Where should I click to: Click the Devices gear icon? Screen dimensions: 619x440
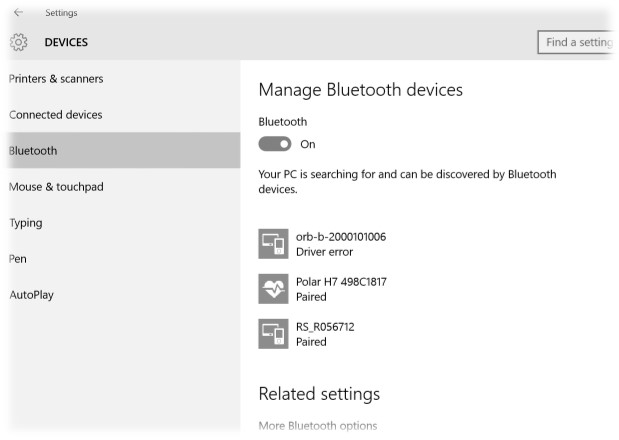tap(18, 42)
